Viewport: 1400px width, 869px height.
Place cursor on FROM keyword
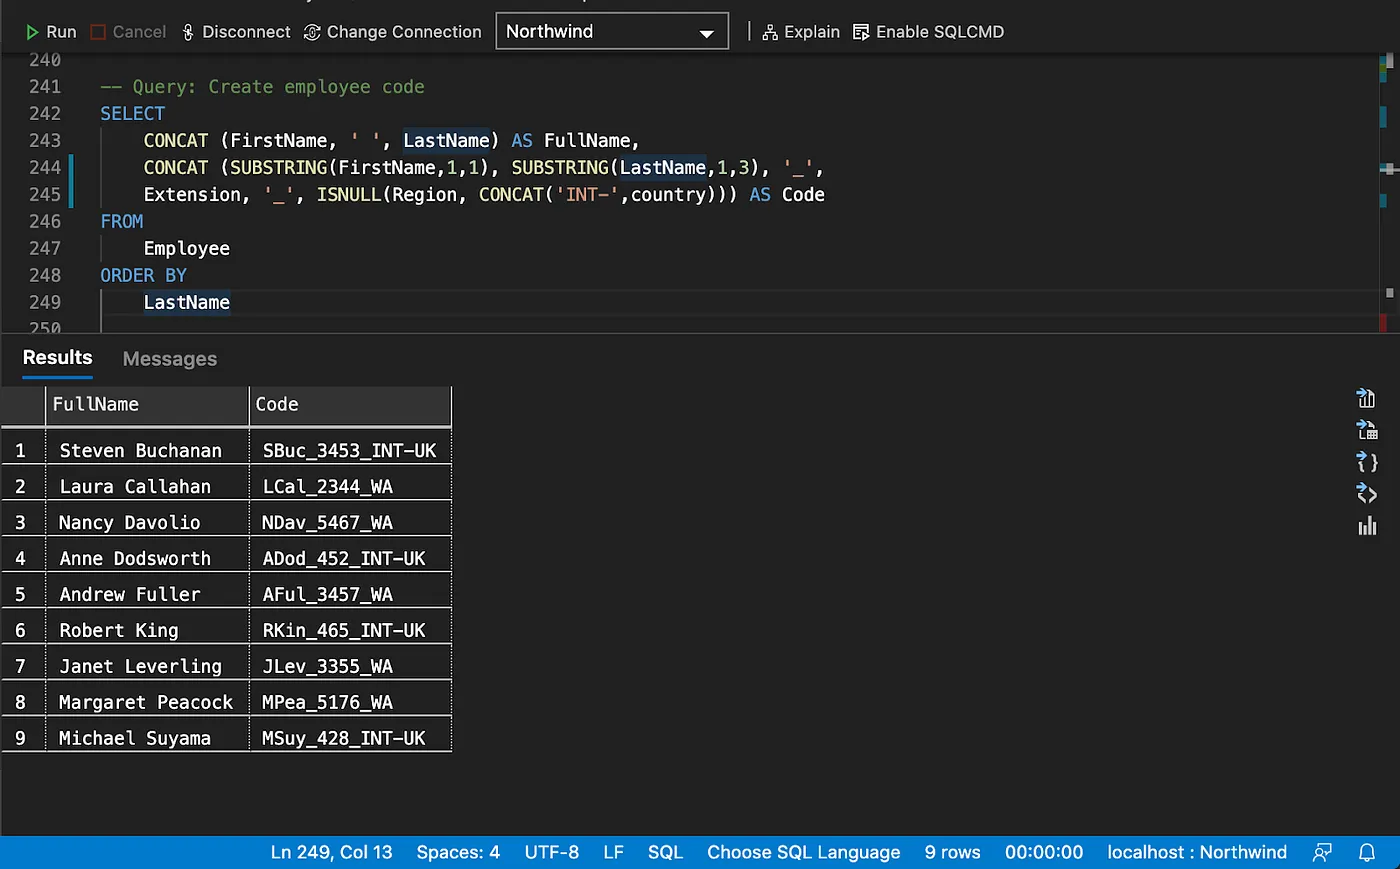click(122, 221)
